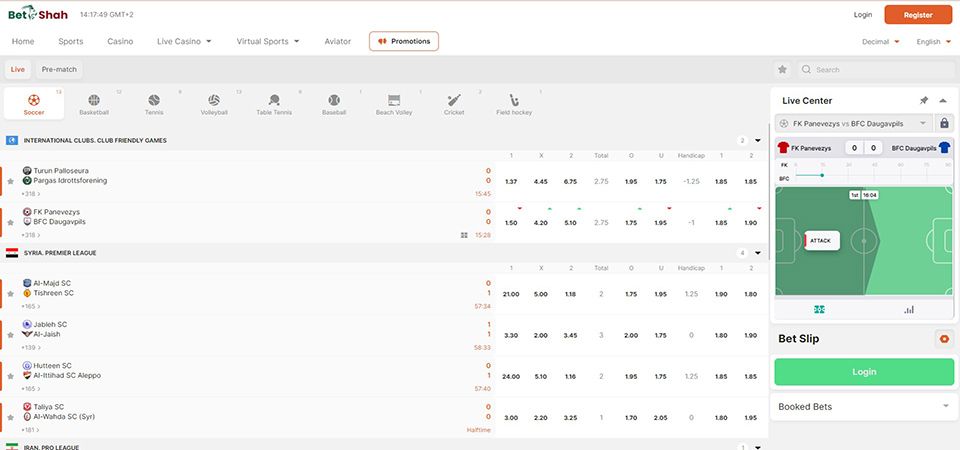Open Decimal odds format dropdown
Image resolution: width=960 pixels, height=450 pixels.
(x=880, y=42)
